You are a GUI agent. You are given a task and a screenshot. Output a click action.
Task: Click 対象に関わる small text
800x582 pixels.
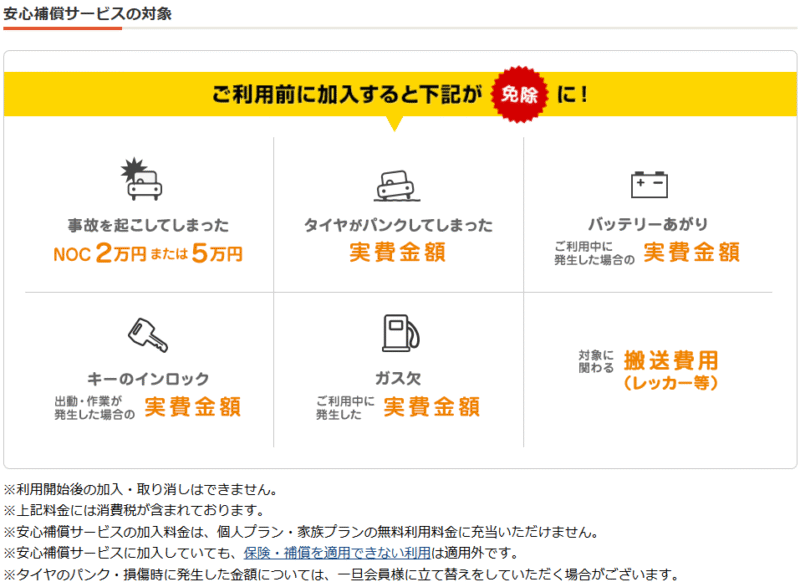596,361
